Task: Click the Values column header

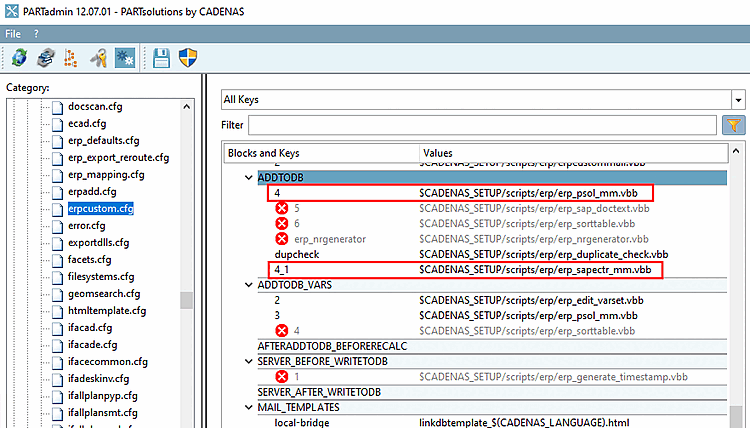Action: pos(574,153)
